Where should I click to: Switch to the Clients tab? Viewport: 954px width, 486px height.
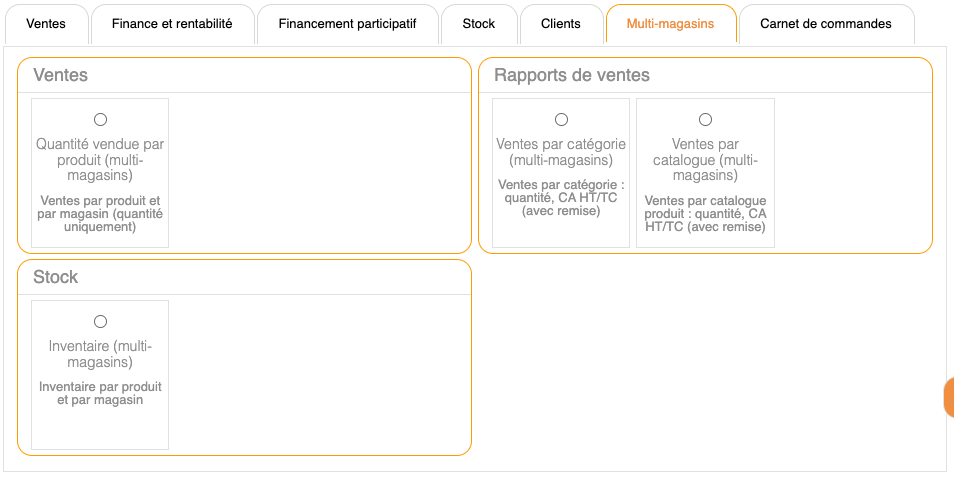pos(561,23)
